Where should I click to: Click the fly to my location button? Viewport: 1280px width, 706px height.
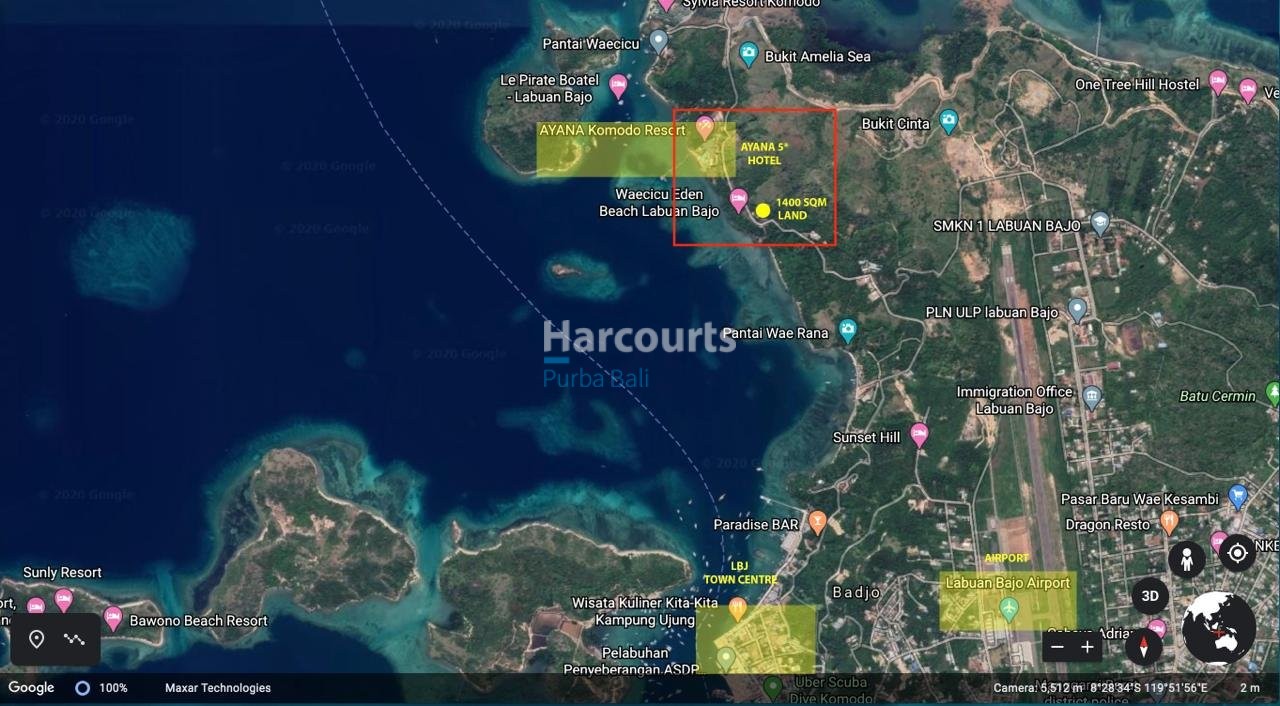[1237, 553]
